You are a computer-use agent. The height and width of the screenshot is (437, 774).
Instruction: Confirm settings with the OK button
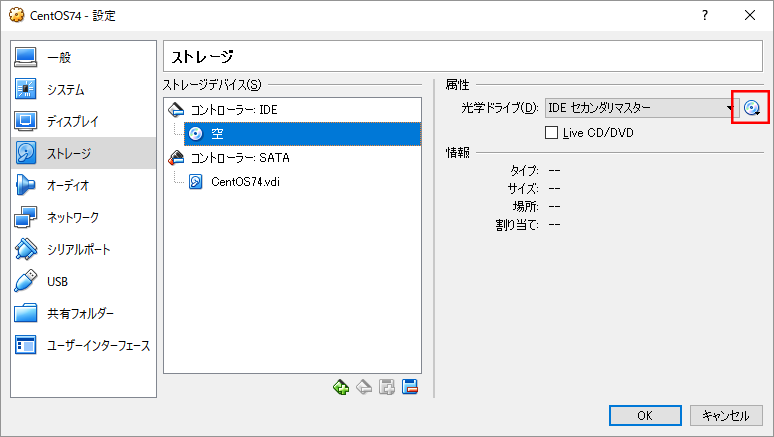[645, 415]
